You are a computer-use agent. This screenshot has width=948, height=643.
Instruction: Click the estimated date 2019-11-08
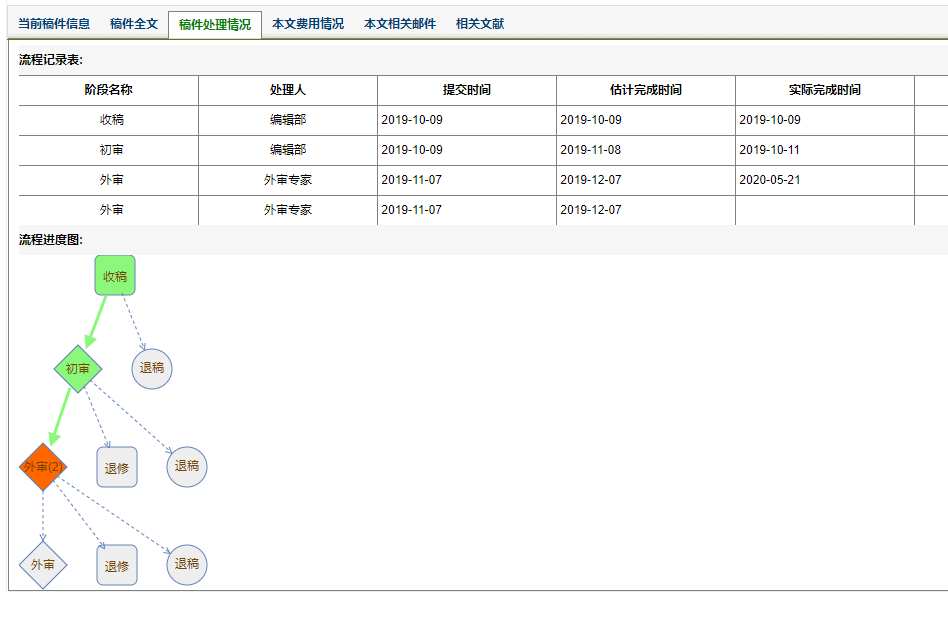[591, 150]
